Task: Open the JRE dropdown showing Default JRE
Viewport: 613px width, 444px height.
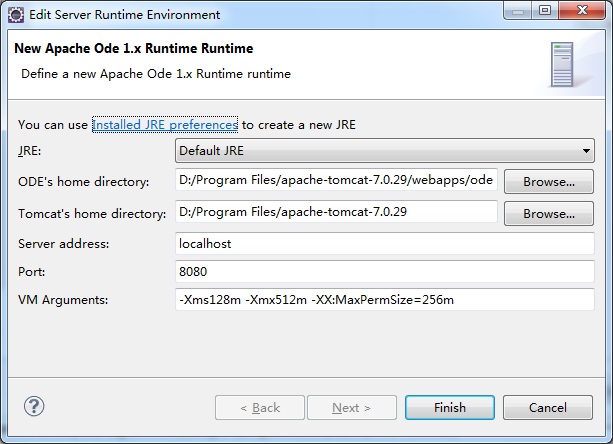Action: pos(385,150)
